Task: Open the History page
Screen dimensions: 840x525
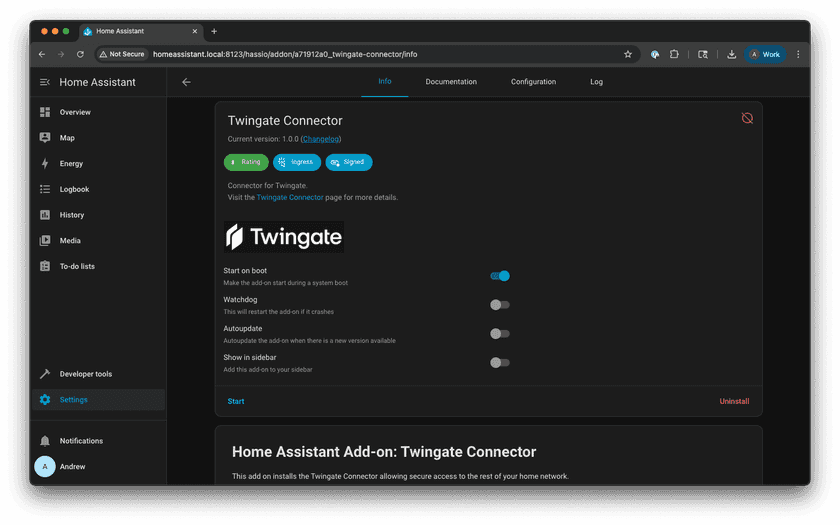Action: pyautogui.click(x=72, y=215)
